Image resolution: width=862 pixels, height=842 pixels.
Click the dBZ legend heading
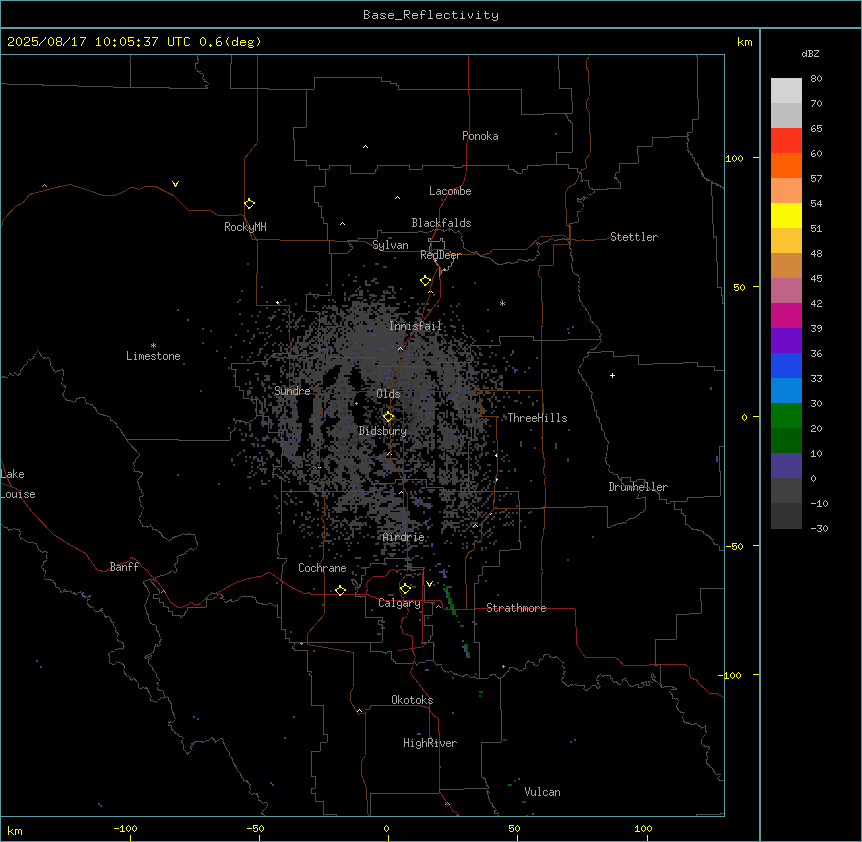(810, 53)
